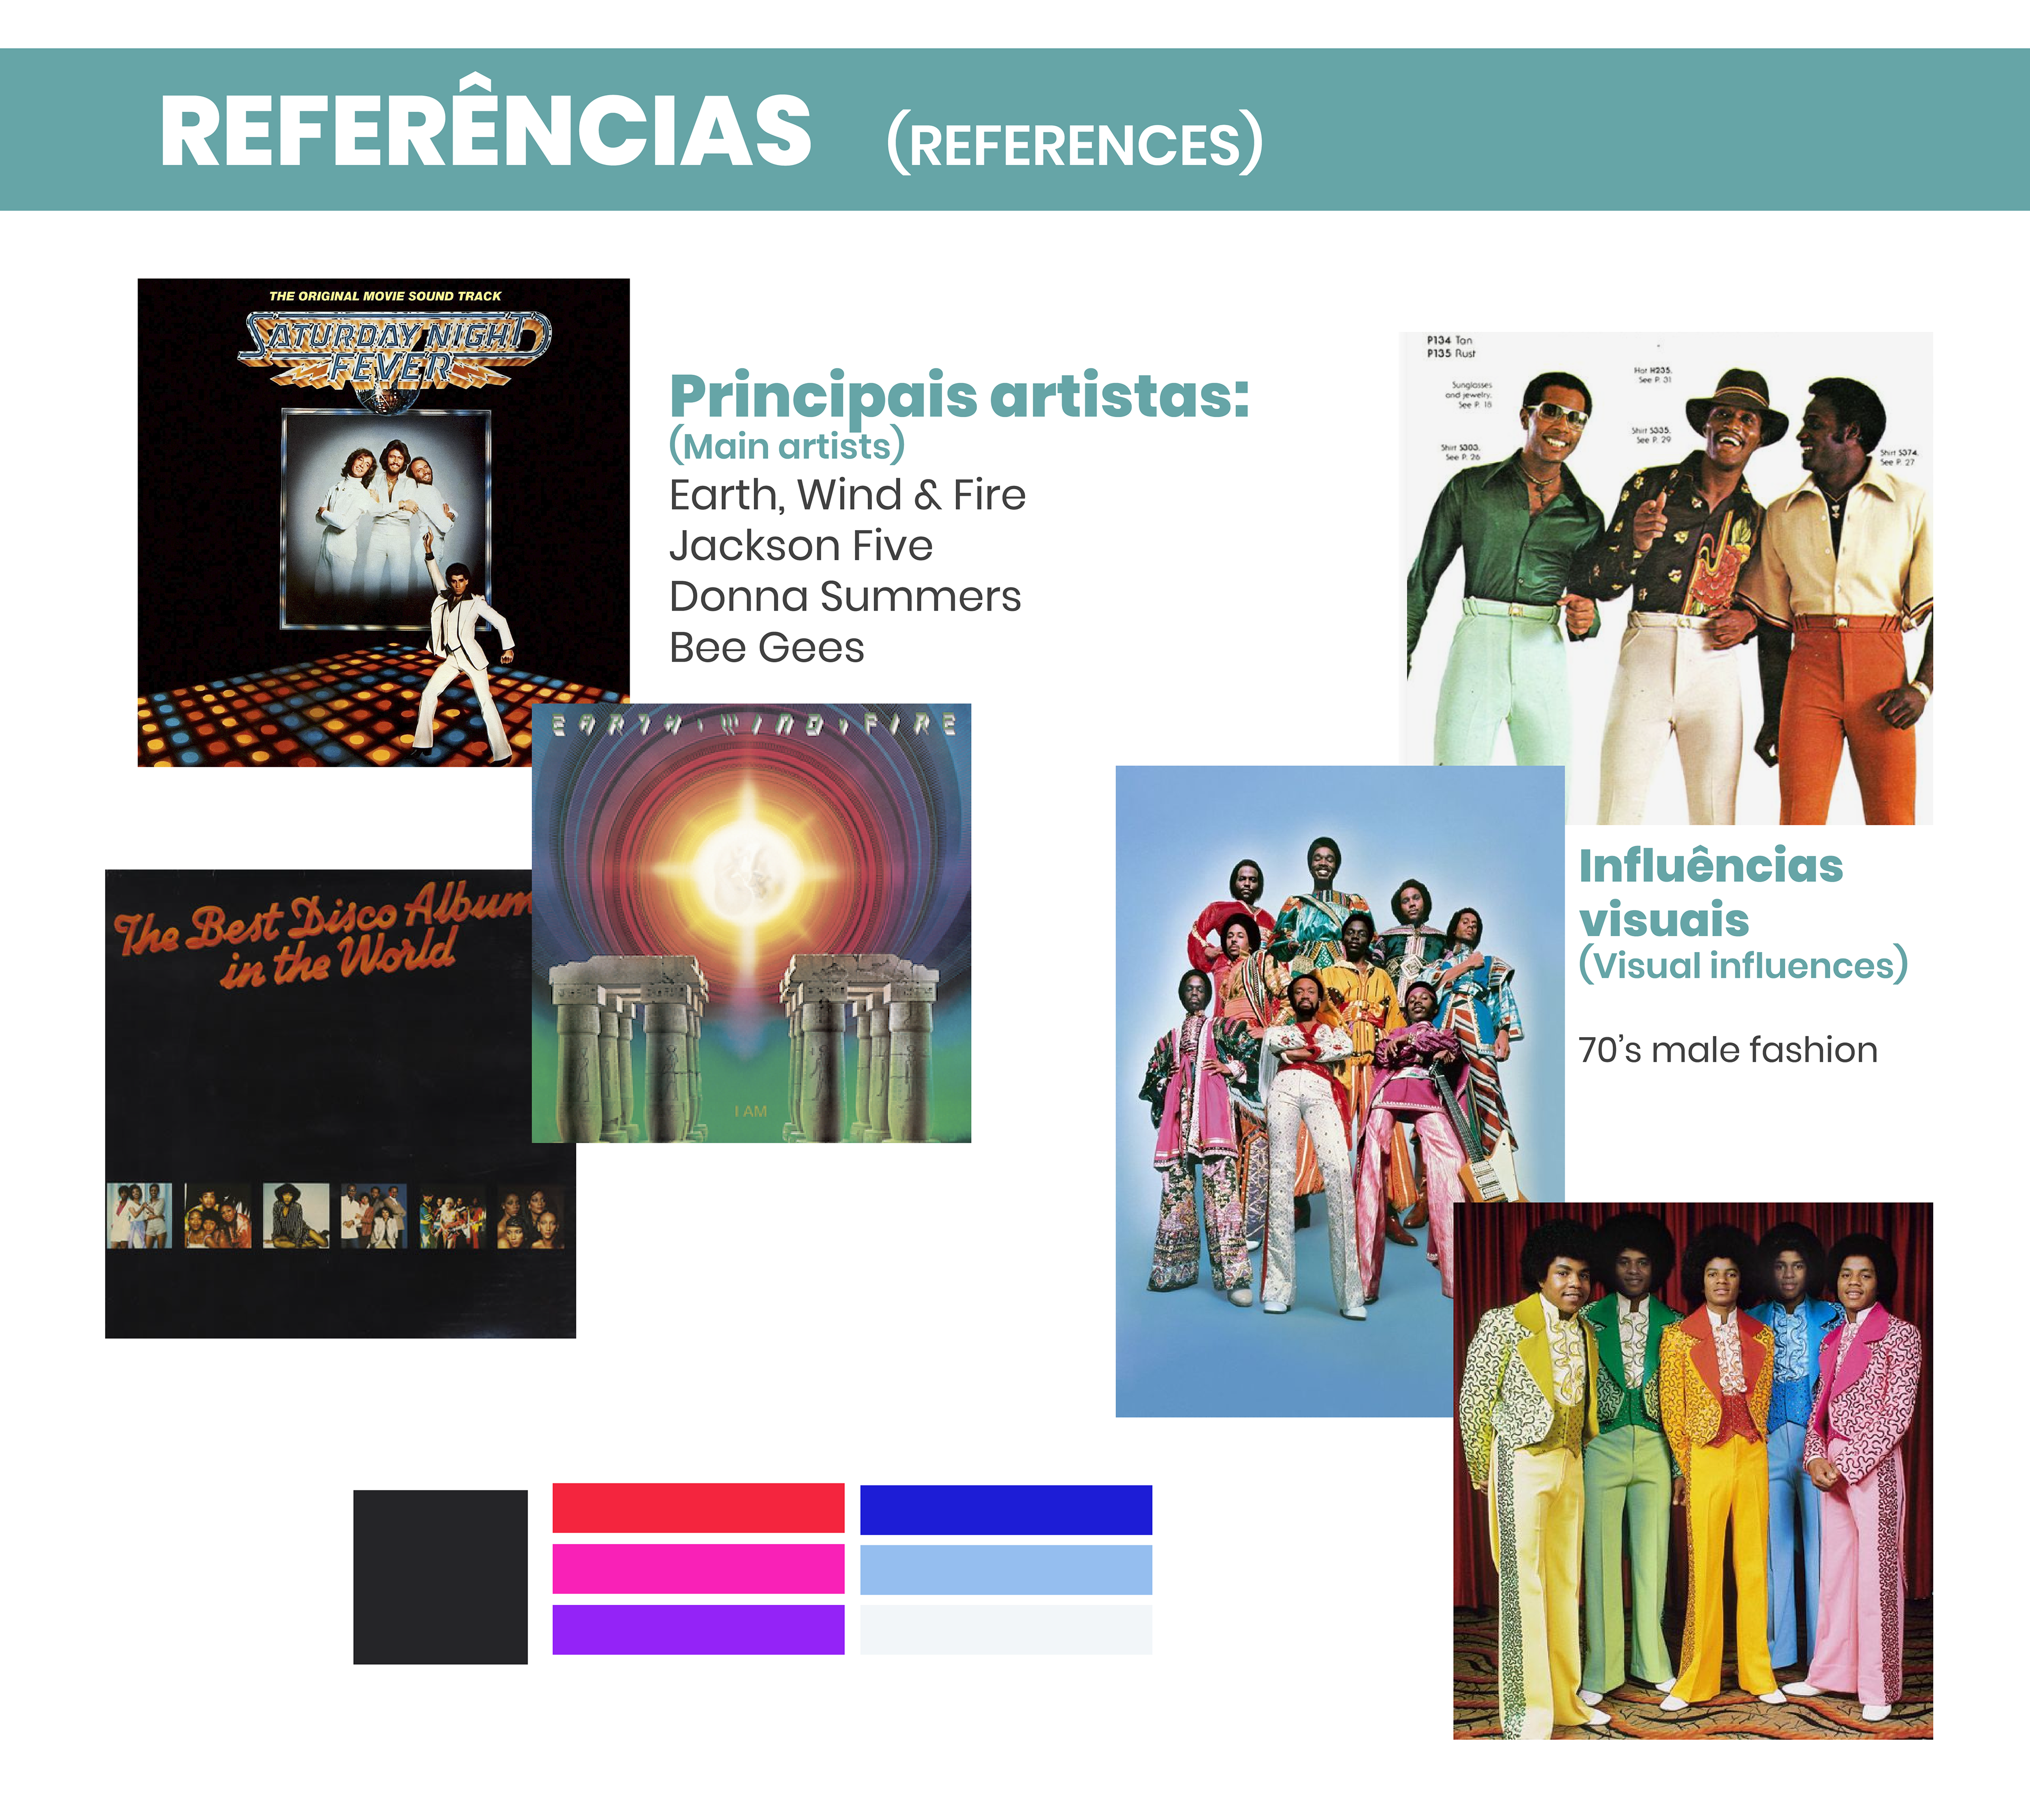Select the purple color swatch
This screenshot has width=2030, height=1820.
click(698, 1630)
